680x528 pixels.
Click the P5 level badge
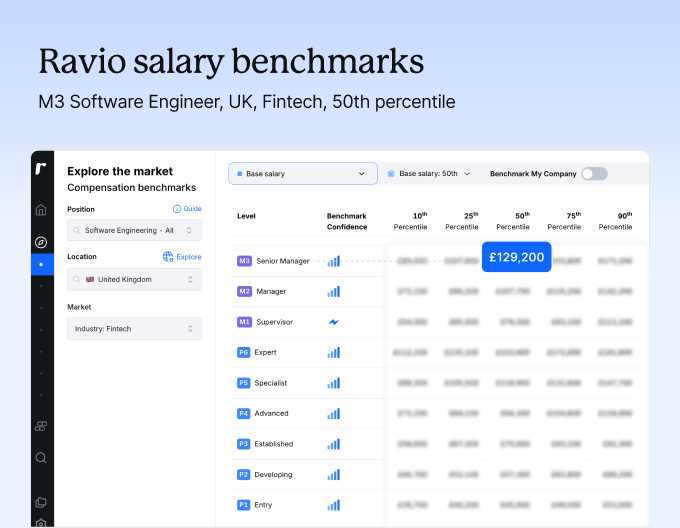pos(244,383)
